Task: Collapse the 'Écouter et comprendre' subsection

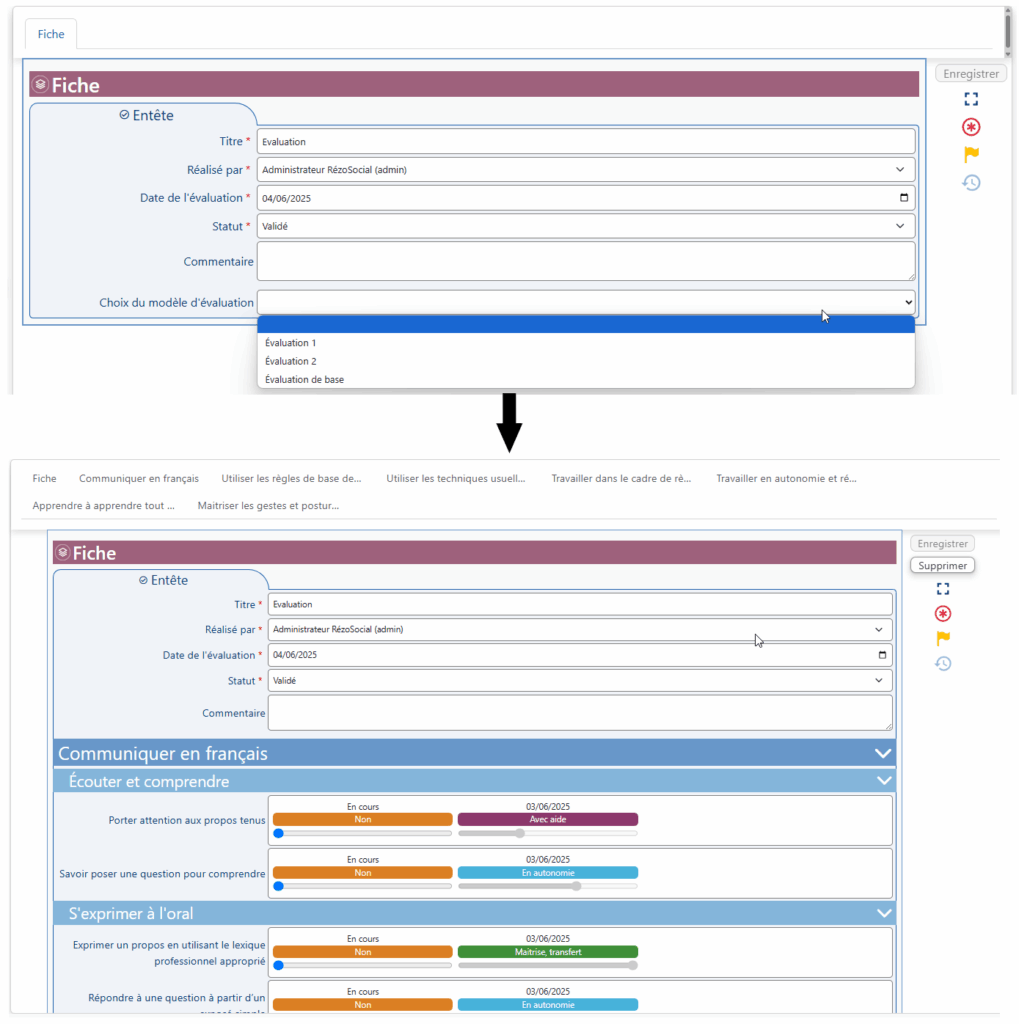Action: [882, 781]
